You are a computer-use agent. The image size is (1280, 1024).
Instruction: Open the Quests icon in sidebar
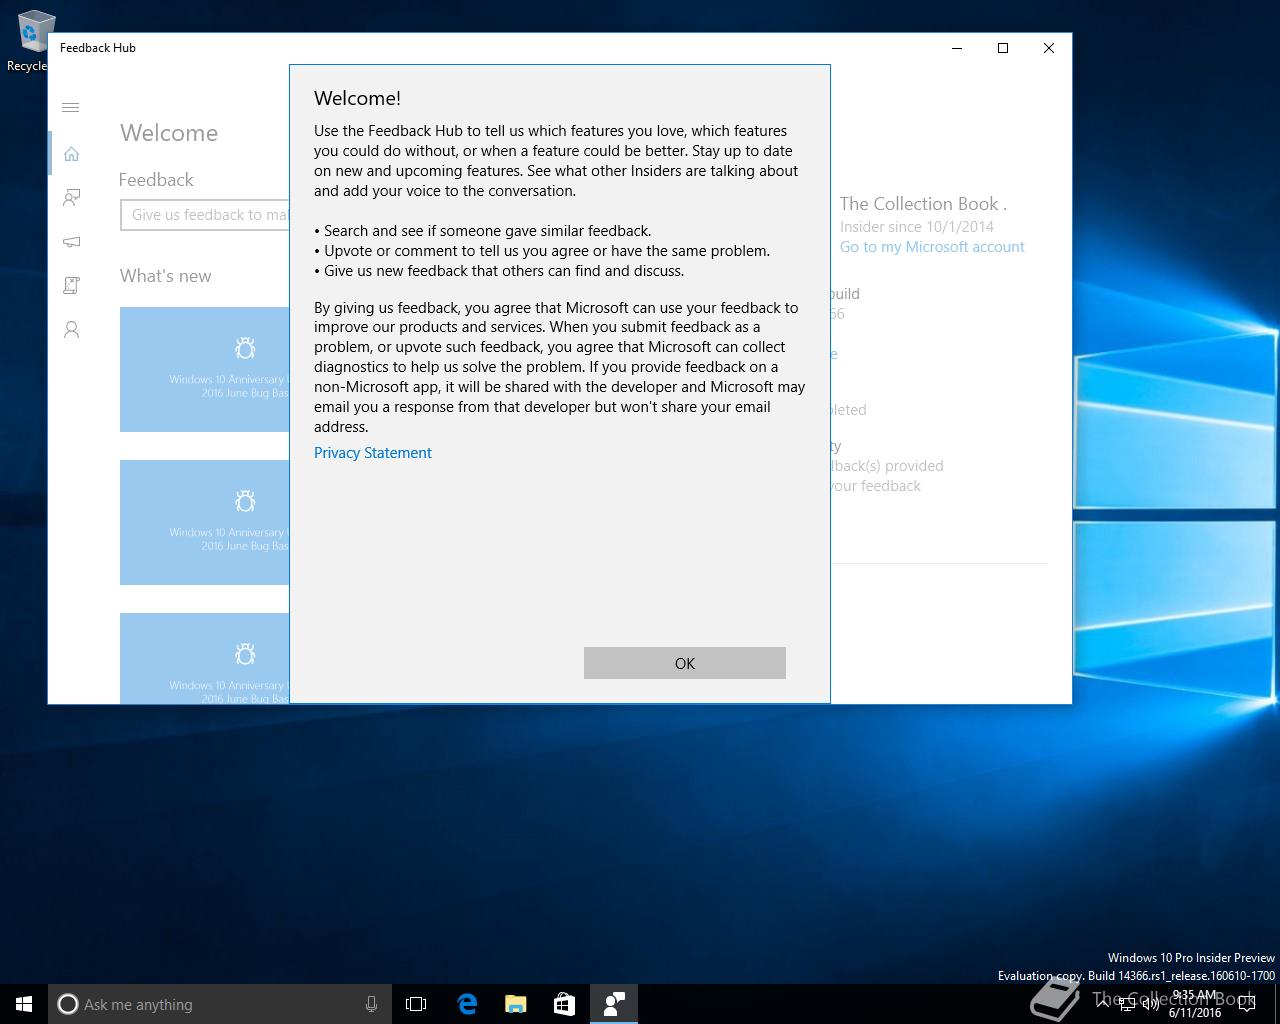(71, 286)
